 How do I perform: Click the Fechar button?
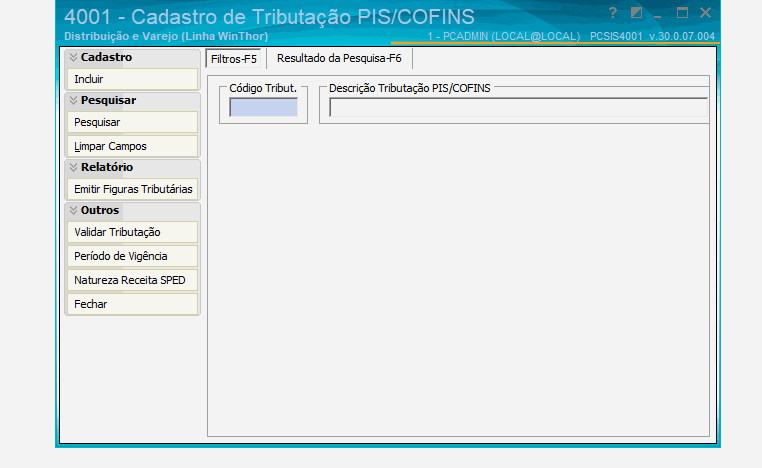click(x=132, y=304)
